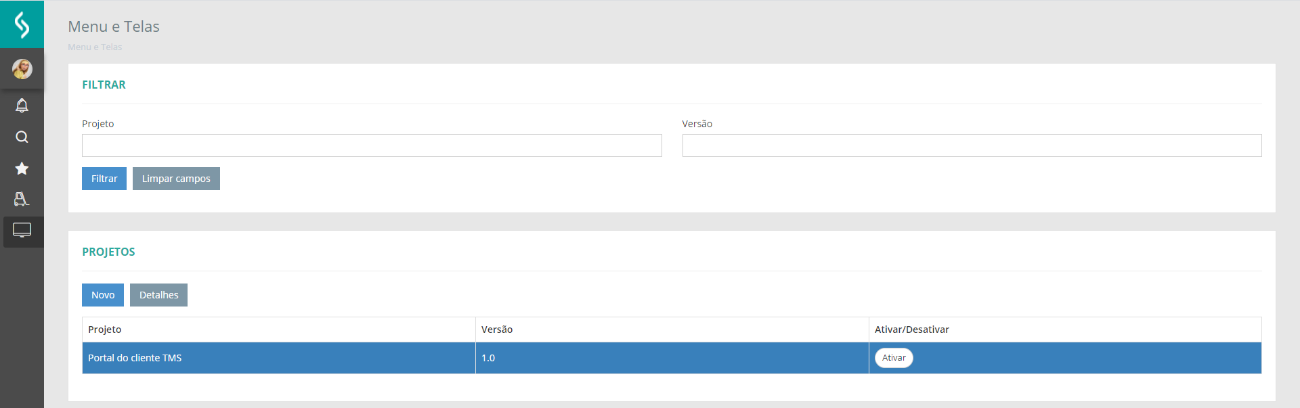Click the forklift logistics sidebar icon
The width and height of the screenshot is (1300, 408).
[x=21, y=199]
